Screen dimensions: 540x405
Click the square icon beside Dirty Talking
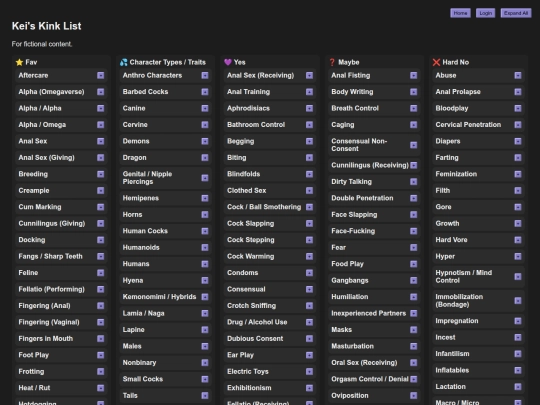pos(414,181)
